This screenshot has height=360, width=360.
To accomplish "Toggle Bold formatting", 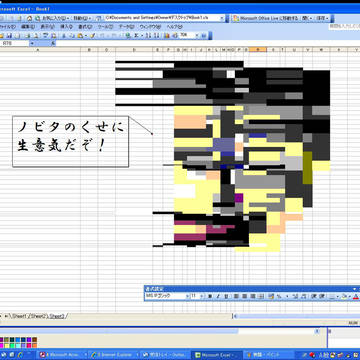I will (210, 296).
